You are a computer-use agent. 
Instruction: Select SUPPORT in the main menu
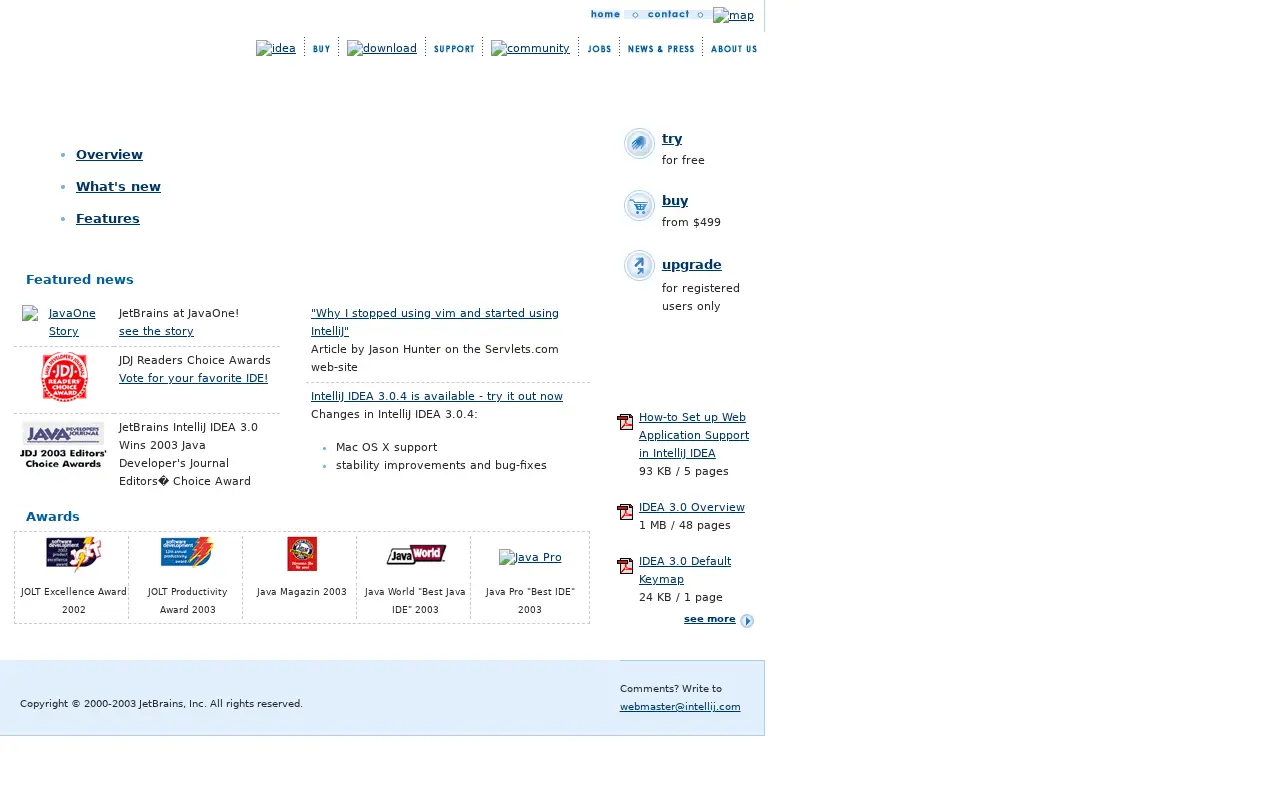pos(454,48)
